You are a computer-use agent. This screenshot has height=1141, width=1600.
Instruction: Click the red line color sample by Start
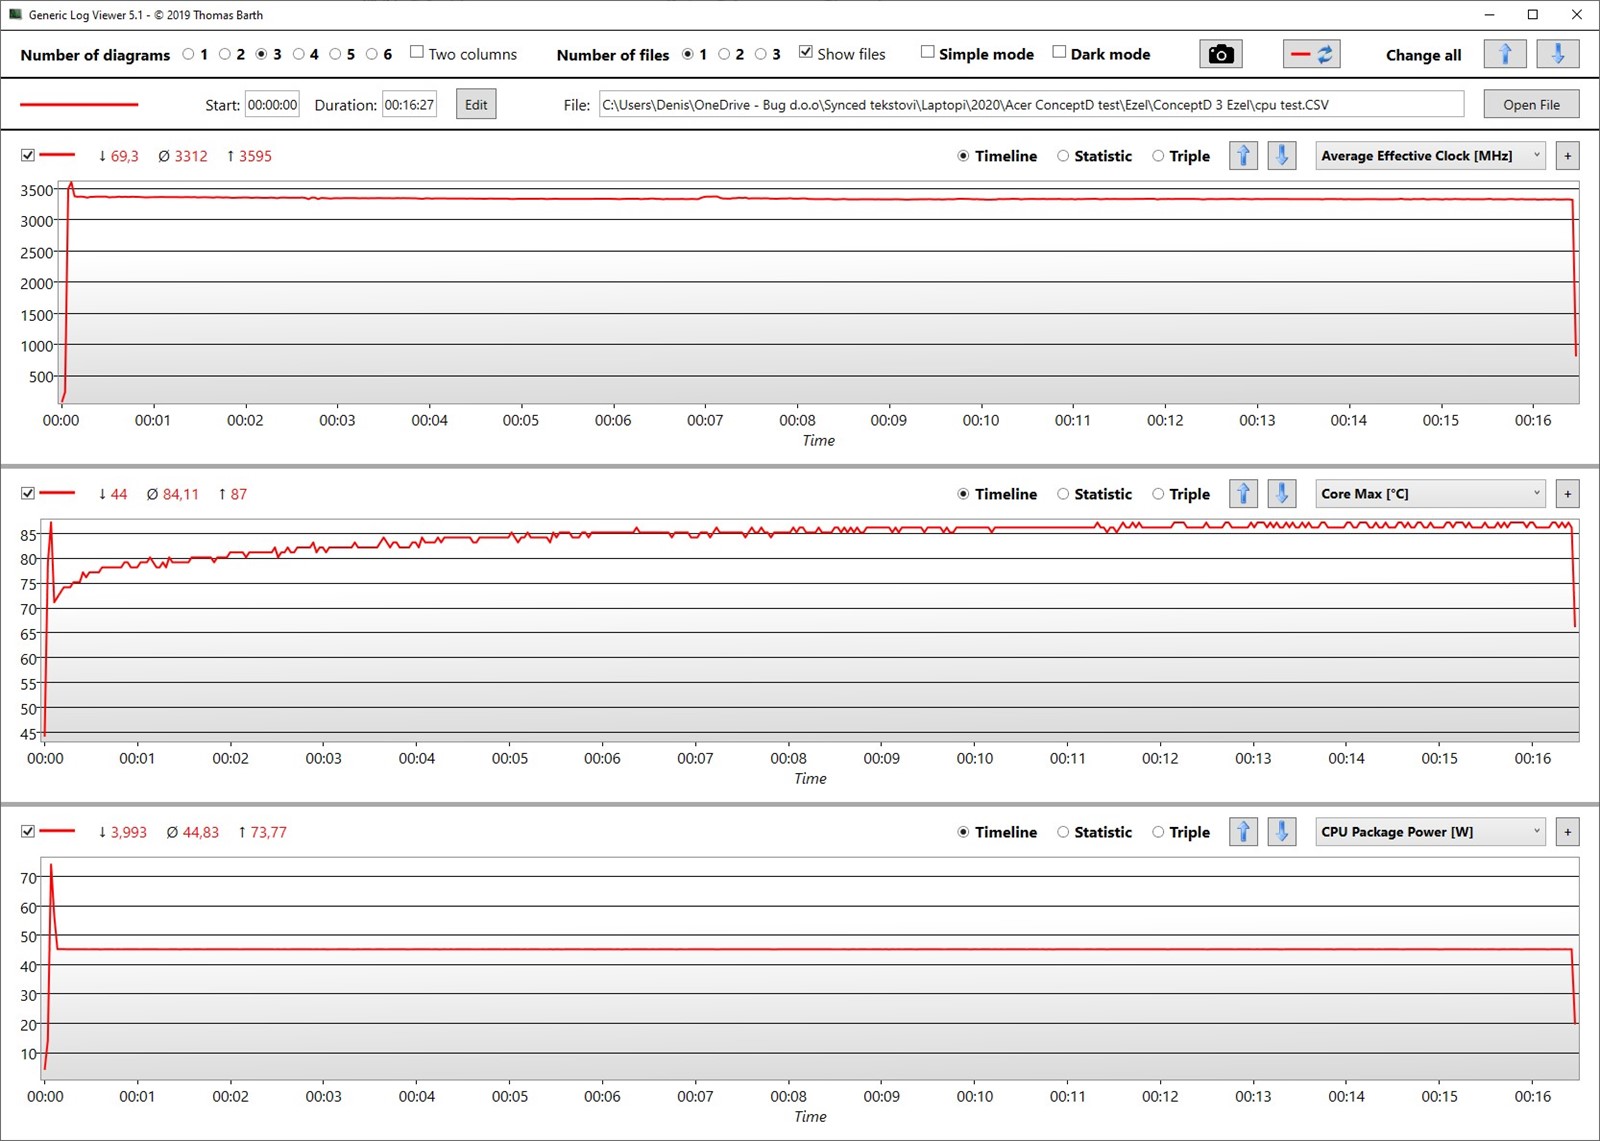(x=79, y=105)
